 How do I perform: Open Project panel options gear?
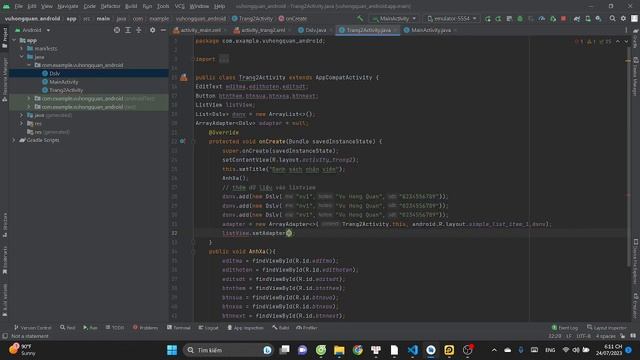click(152, 30)
